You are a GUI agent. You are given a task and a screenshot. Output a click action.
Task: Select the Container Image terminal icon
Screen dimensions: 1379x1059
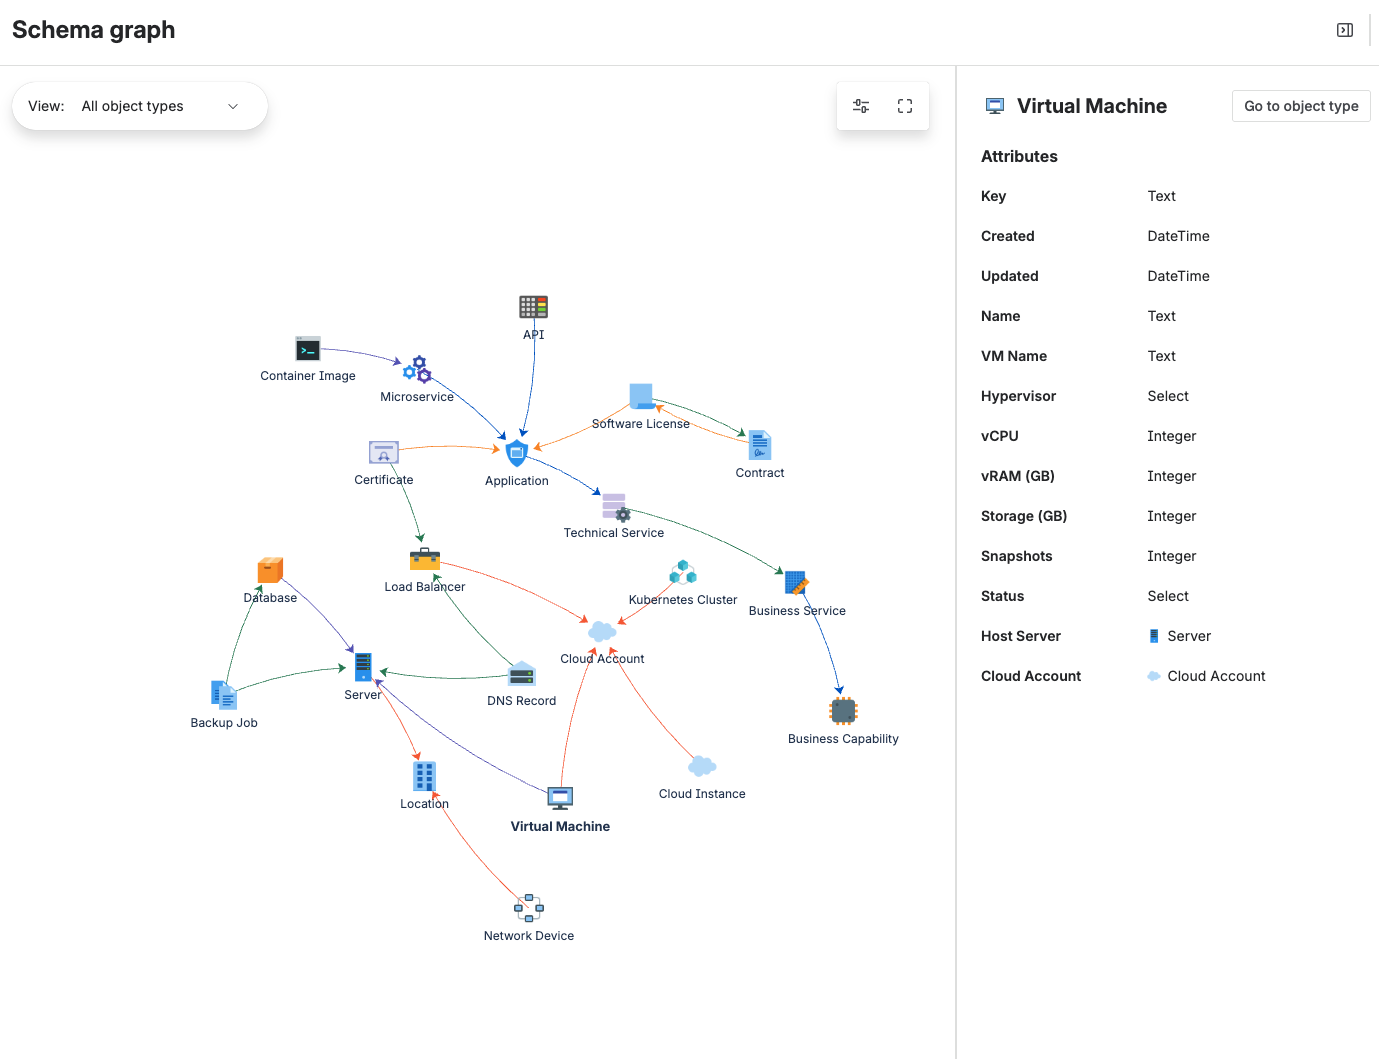click(307, 349)
